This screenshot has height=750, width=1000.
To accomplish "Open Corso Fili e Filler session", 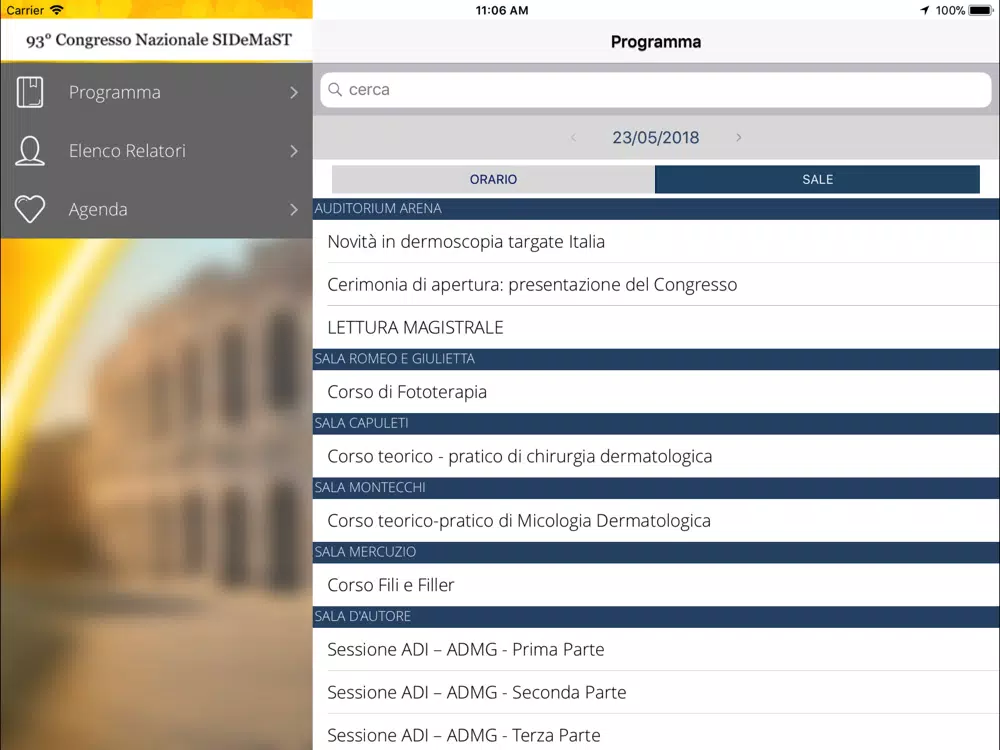I will tap(656, 585).
